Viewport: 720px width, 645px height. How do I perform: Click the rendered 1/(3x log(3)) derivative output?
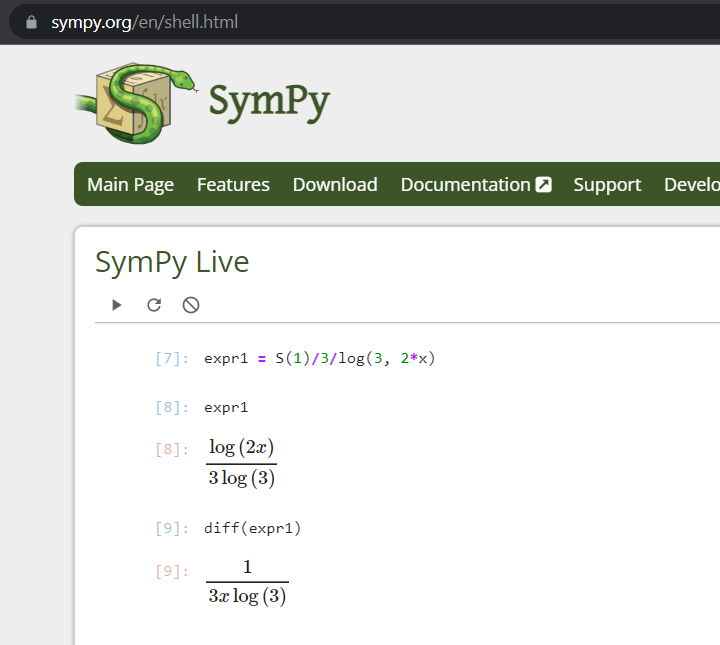(247, 583)
